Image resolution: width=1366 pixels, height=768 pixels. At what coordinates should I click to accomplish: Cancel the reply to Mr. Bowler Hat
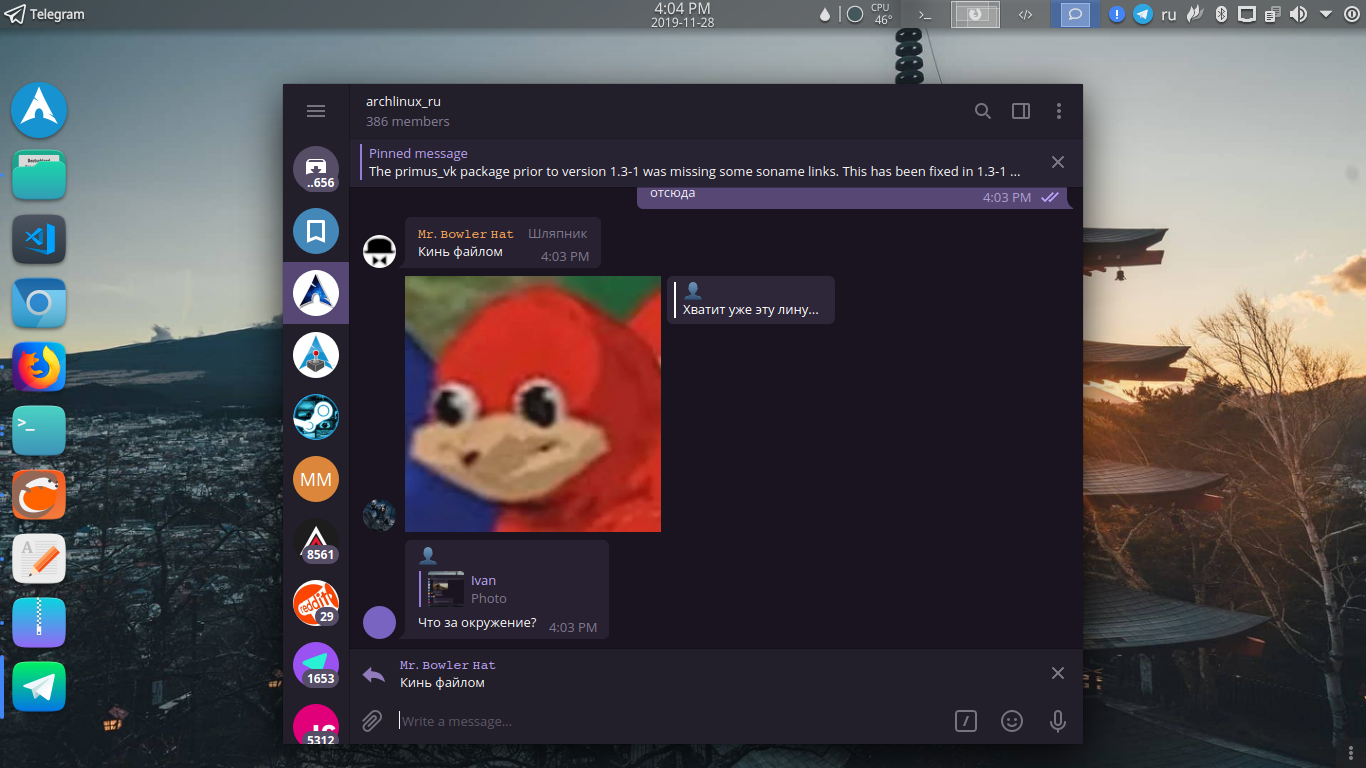tap(1058, 673)
